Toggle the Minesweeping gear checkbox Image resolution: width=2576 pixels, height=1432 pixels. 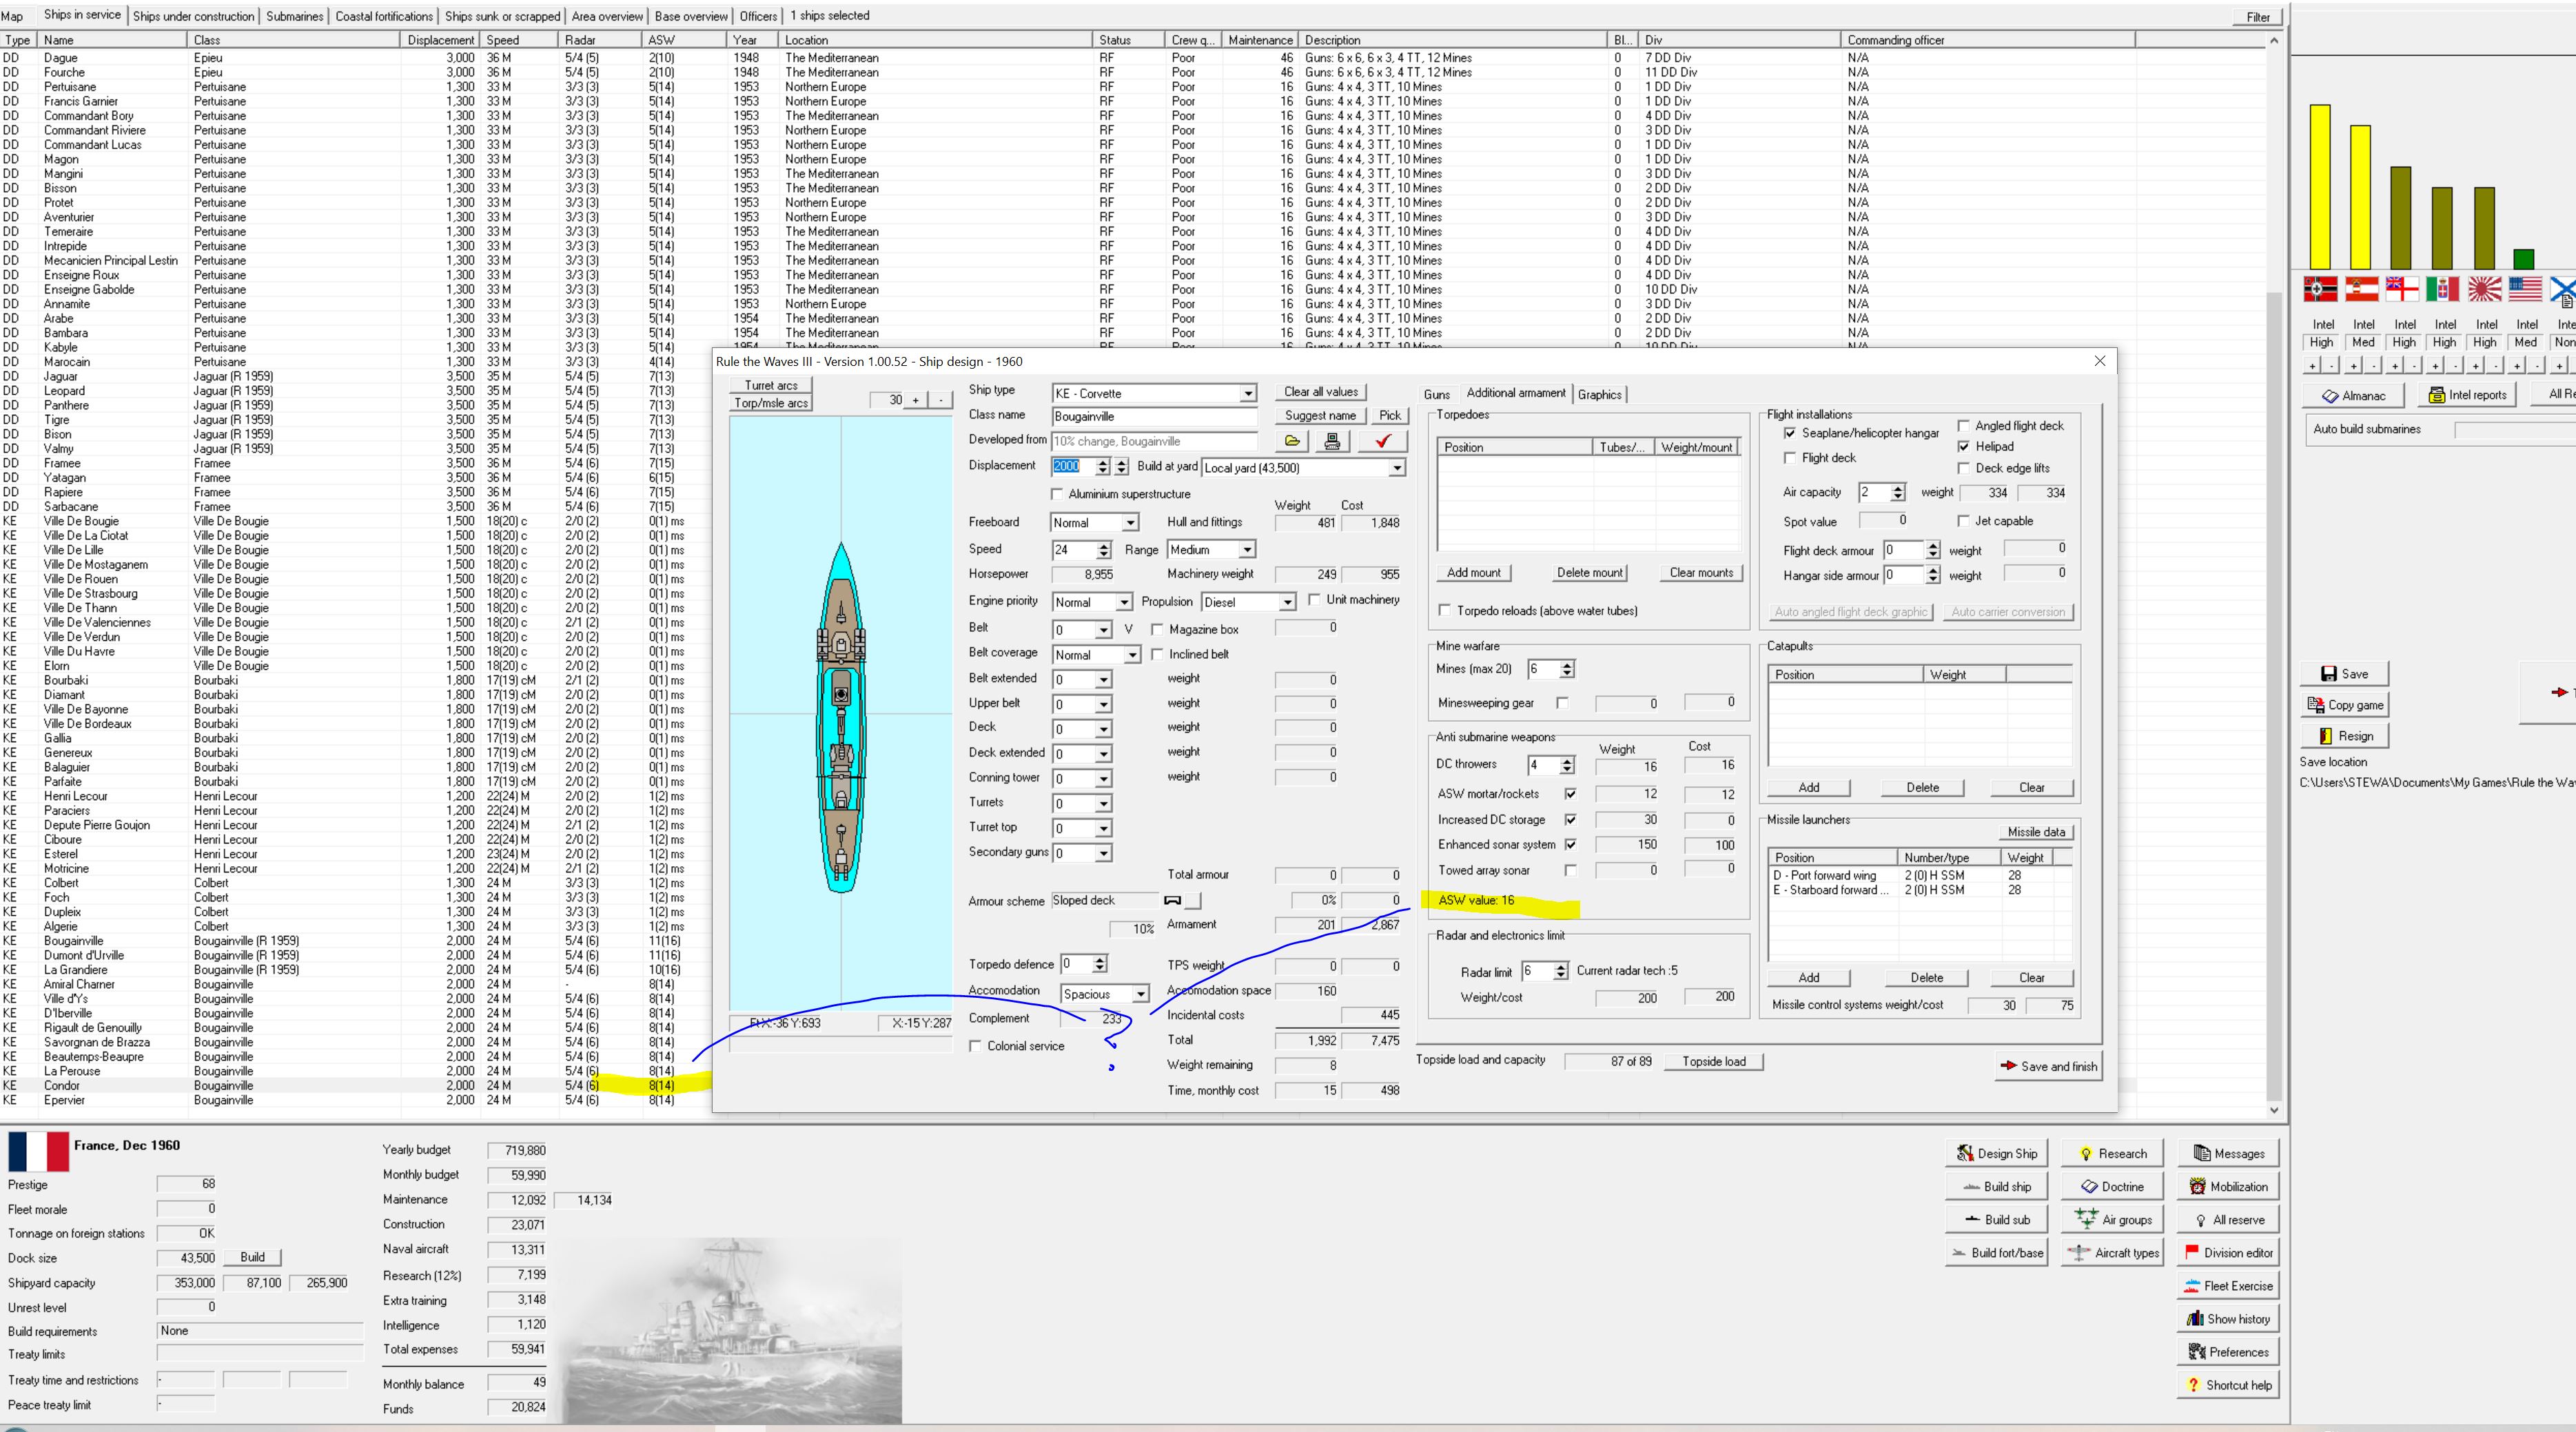click(x=1562, y=702)
